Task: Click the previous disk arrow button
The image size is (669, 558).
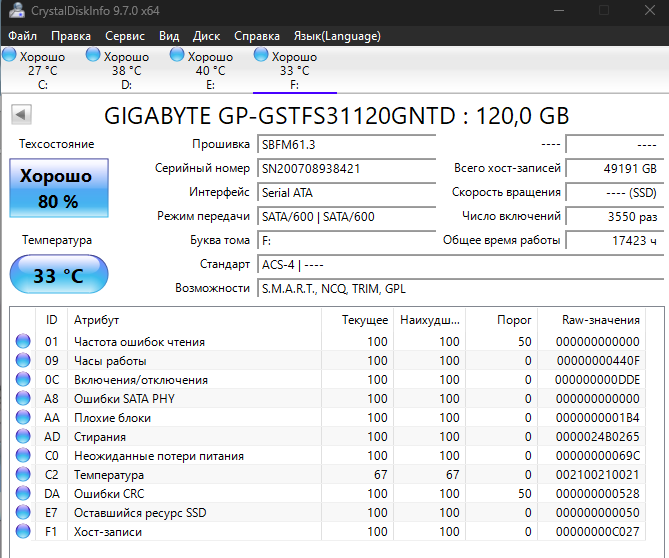Action: pos(21,114)
